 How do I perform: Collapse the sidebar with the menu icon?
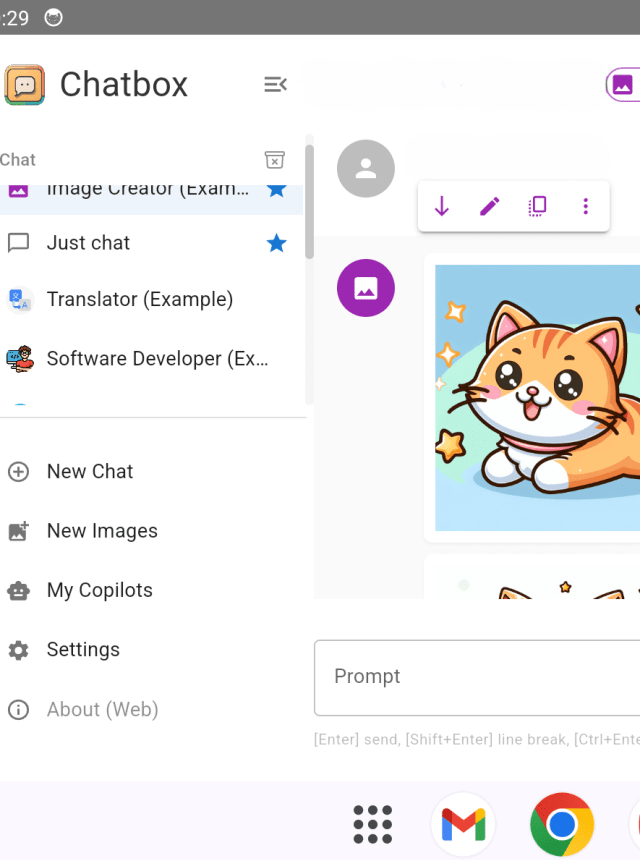(275, 85)
